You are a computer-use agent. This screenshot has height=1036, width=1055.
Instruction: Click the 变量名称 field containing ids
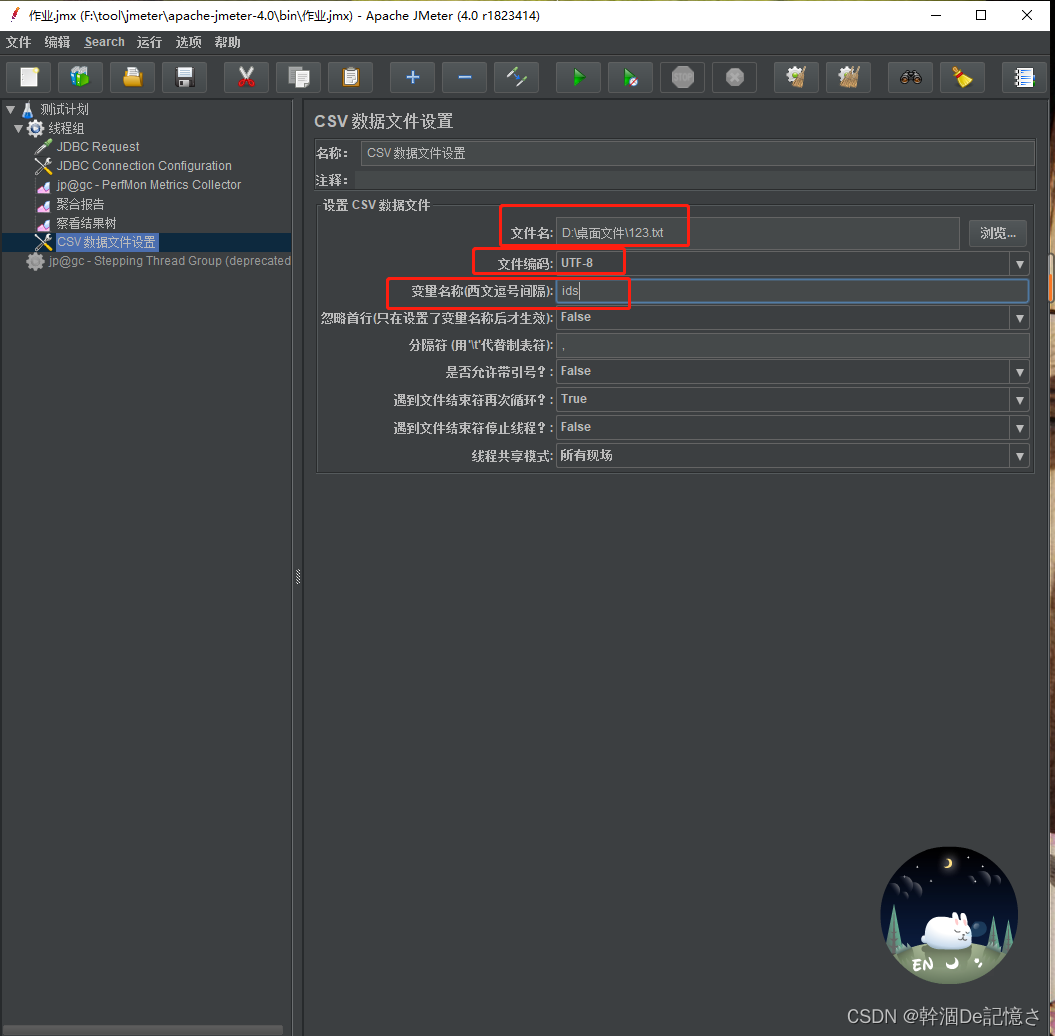click(792, 291)
